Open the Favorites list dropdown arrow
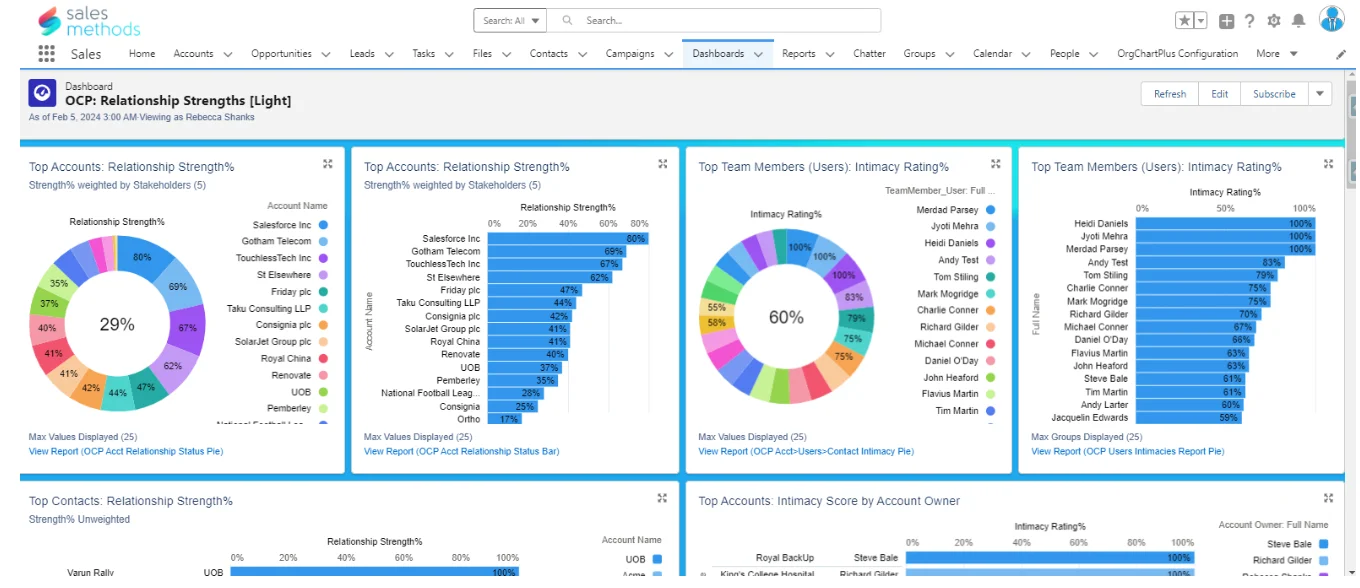Screen dimensions: 1360x588 click(x=1201, y=20)
